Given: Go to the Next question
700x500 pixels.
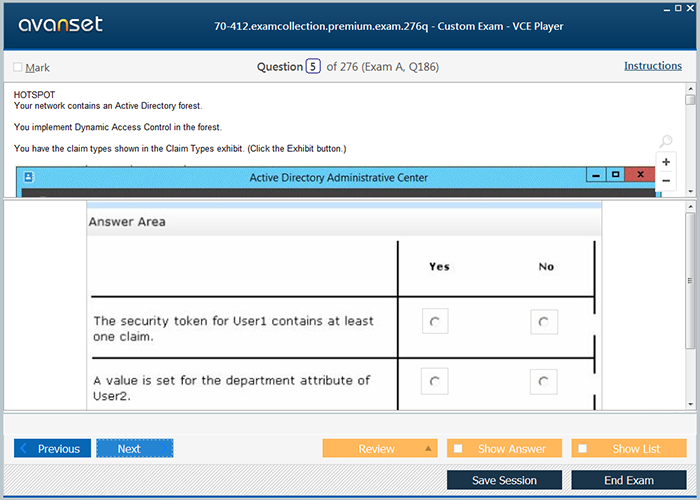Looking at the screenshot, I should click(x=135, y=448).
